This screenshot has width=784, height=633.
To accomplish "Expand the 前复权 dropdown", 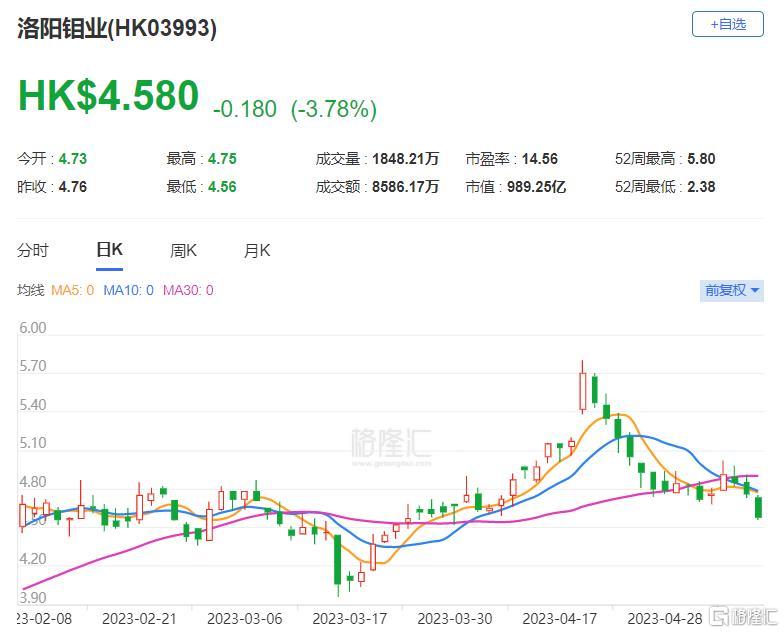I will tap(732, 290).
